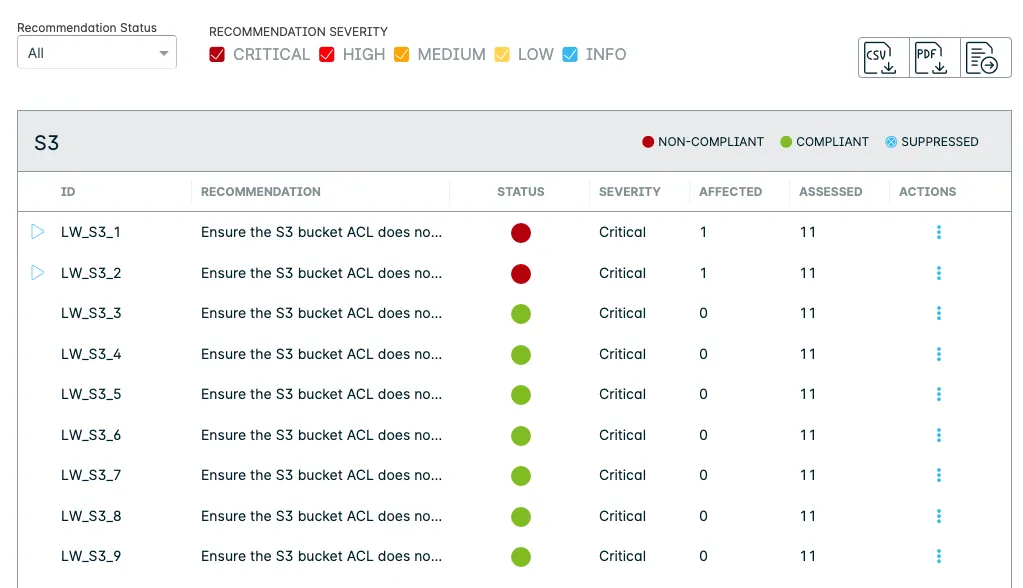Open actions menu for LW_S3_1
The height and width of the screenshot is (588, 1023).
(x=939, y=232)
